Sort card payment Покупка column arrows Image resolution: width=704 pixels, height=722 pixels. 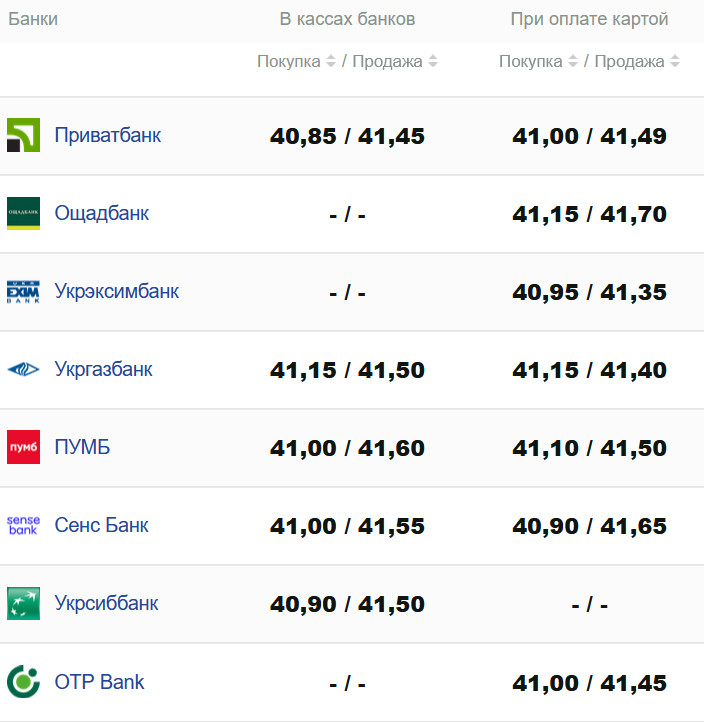572,61
